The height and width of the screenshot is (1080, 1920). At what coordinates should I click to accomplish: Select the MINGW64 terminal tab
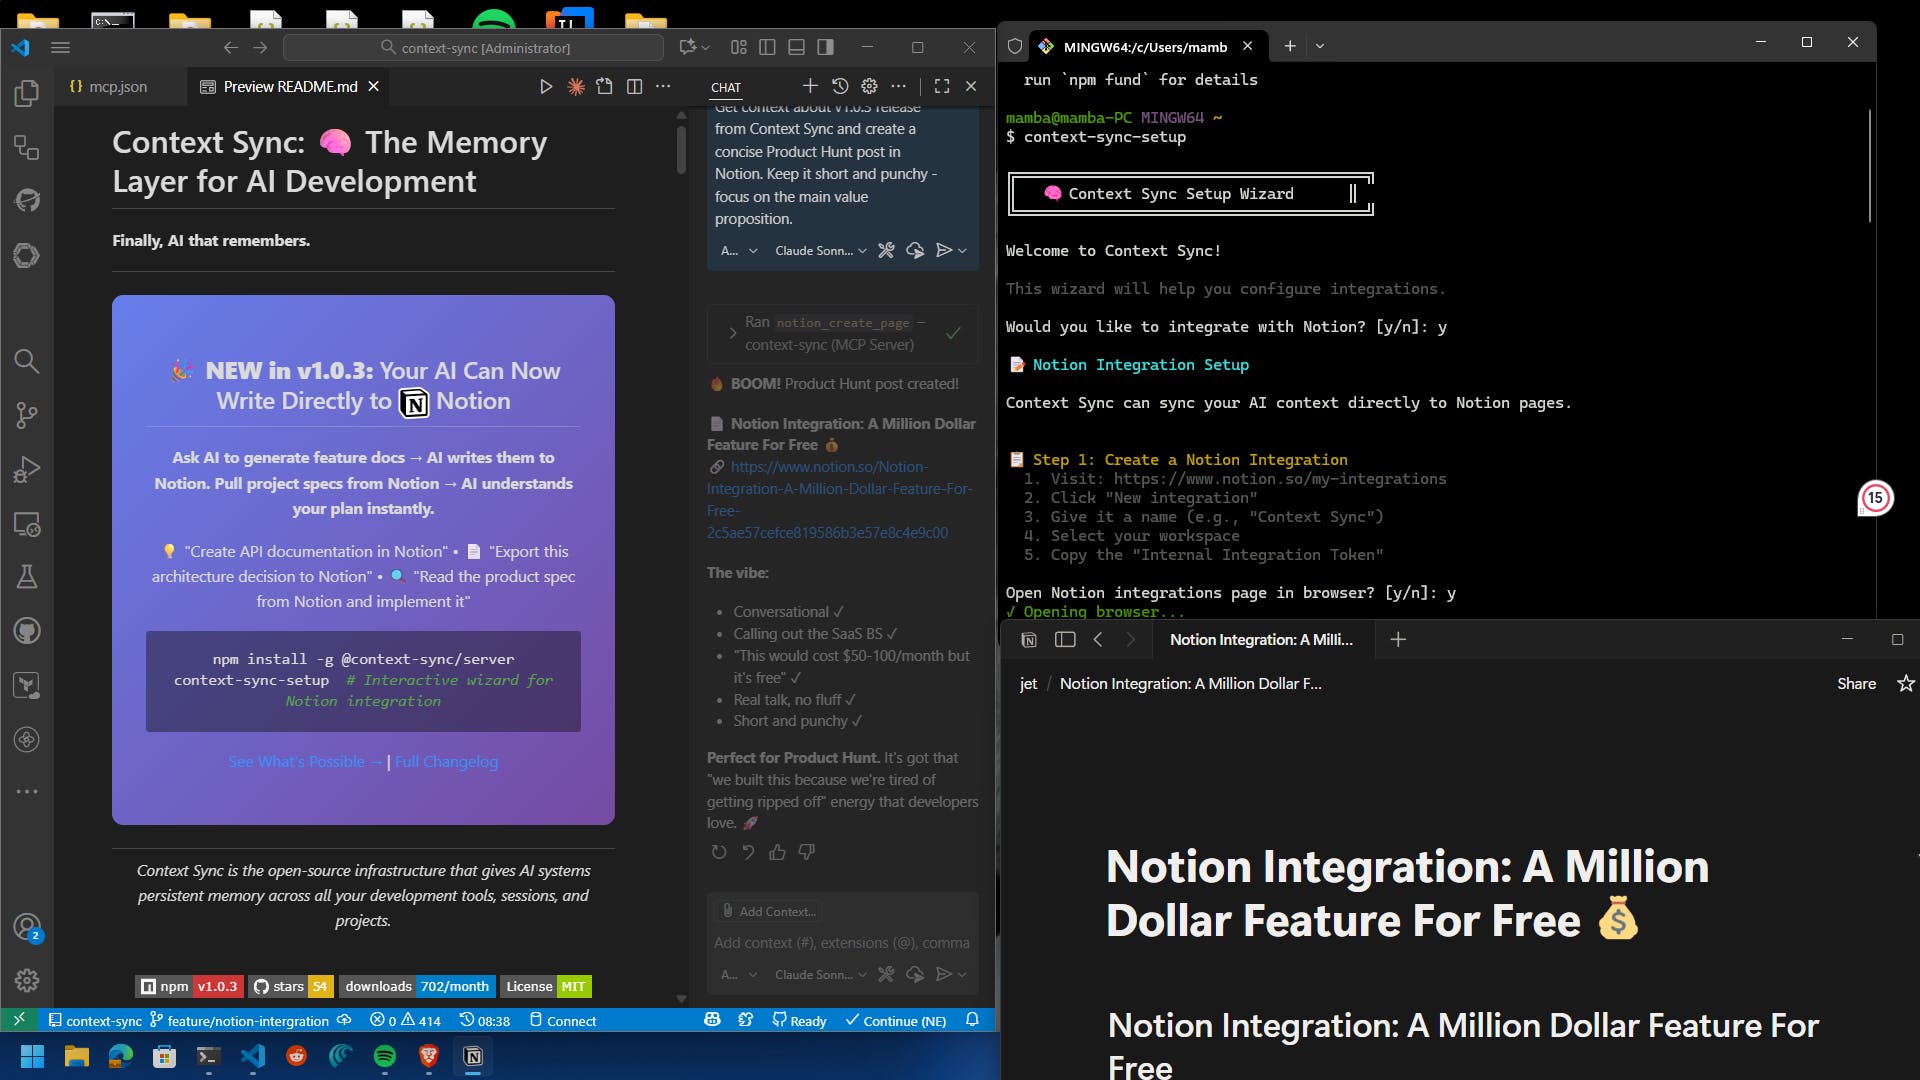[1144, 46]
